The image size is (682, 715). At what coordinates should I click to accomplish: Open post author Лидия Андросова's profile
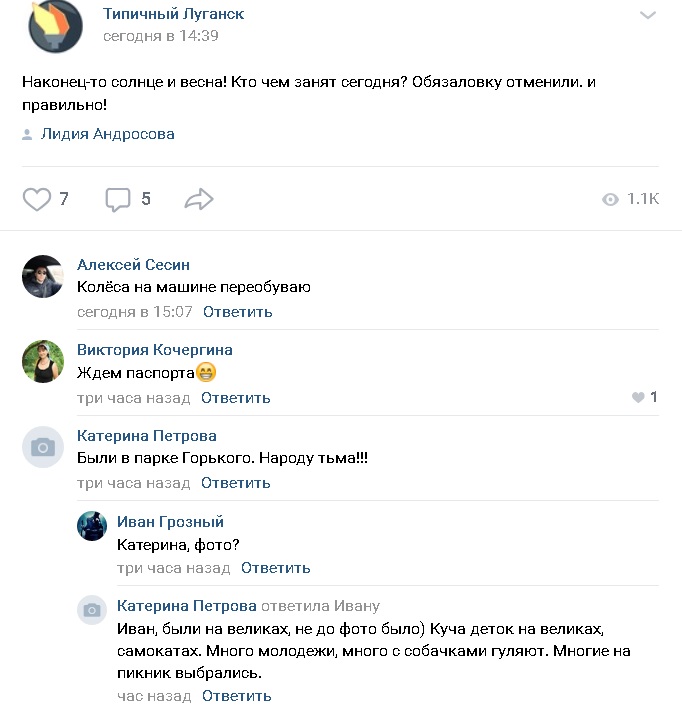tap(108, 134)
